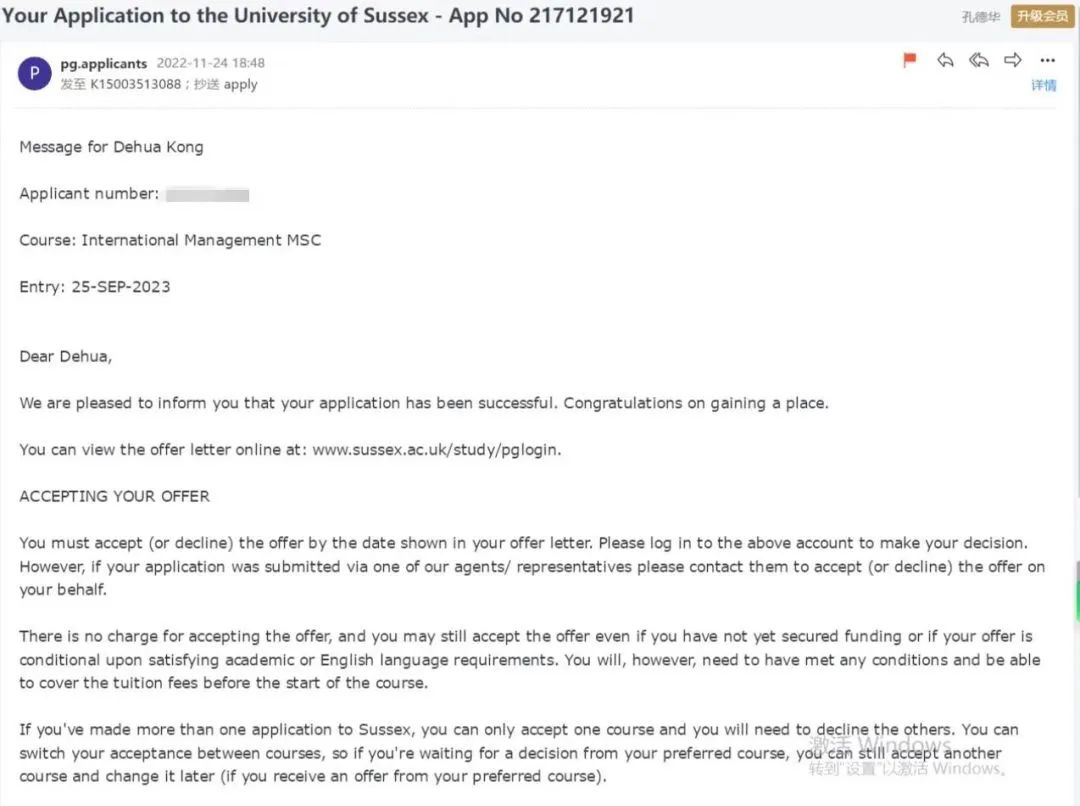Image resolution: width=1080 pixels, height=806 pixels.
Task: Click the email subject title text
Action: pos(318,16)
